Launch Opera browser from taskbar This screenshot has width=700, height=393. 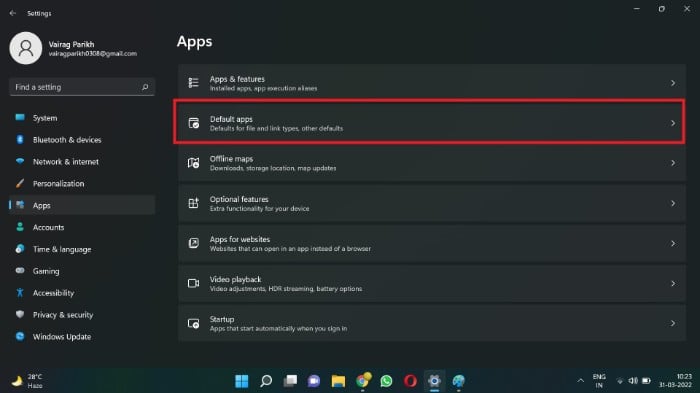point(410,381)
